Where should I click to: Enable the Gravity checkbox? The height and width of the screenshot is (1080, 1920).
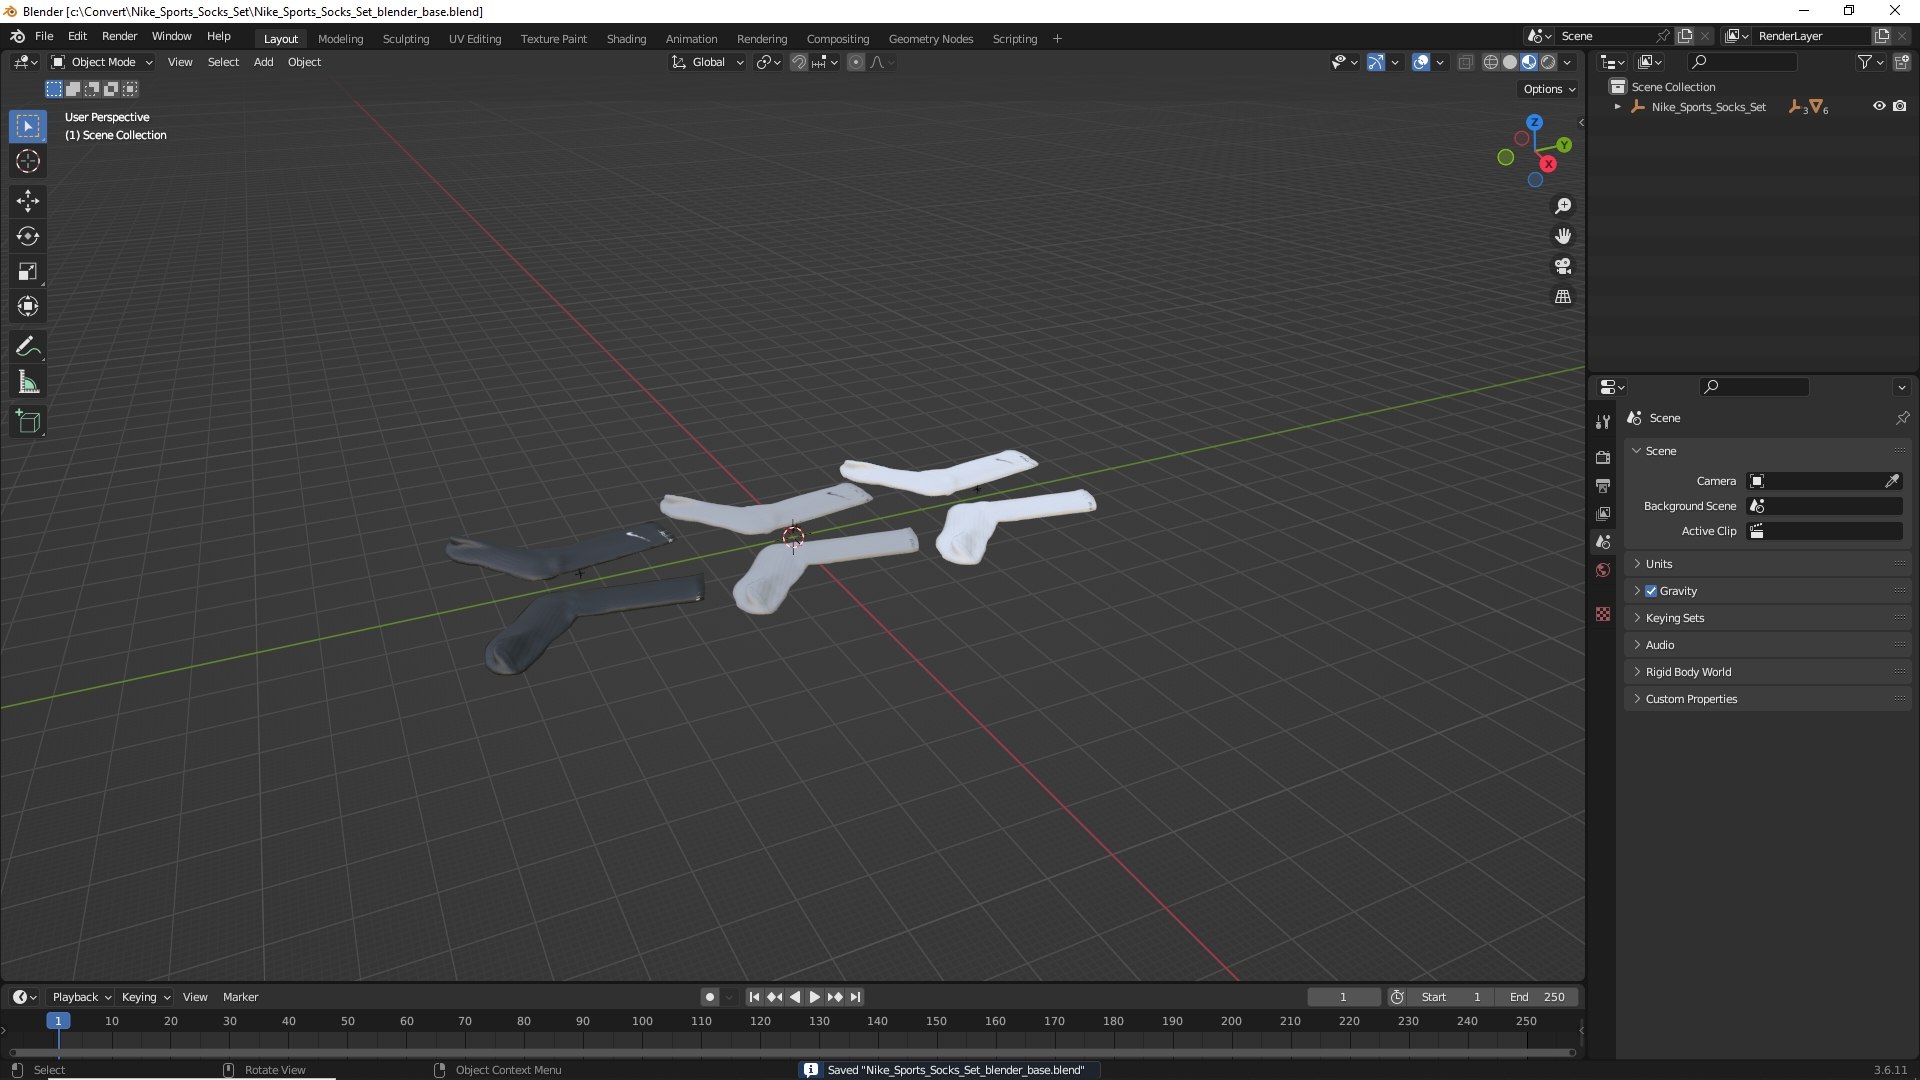[1651, 591]
